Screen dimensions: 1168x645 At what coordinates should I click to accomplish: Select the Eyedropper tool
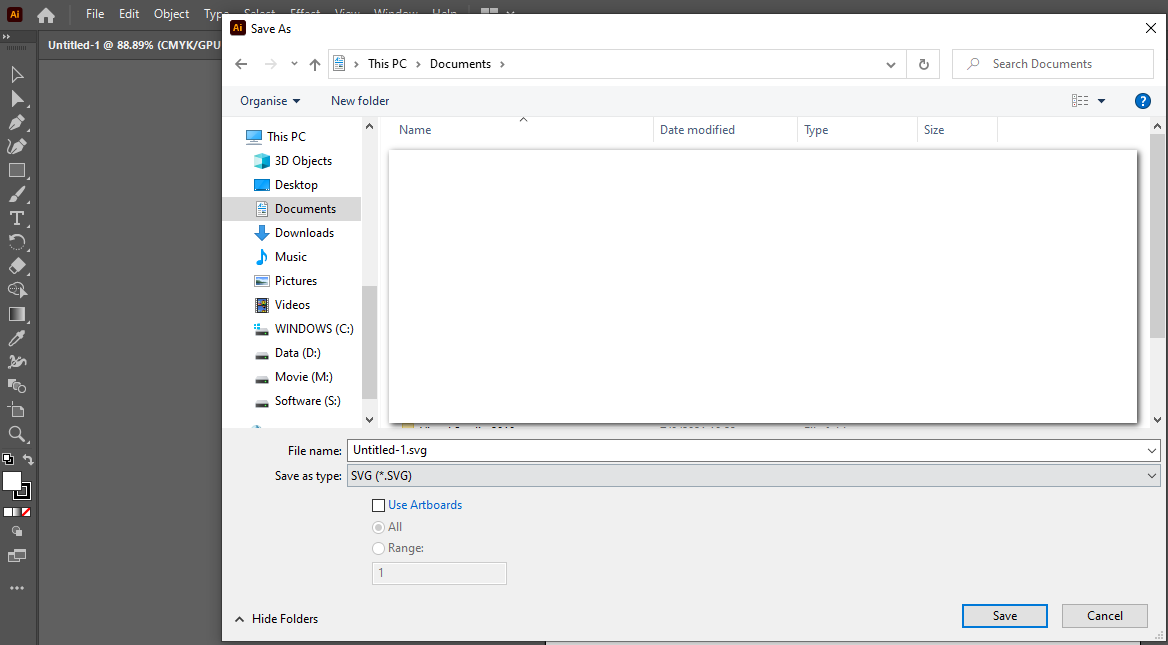tap(16, 338)
